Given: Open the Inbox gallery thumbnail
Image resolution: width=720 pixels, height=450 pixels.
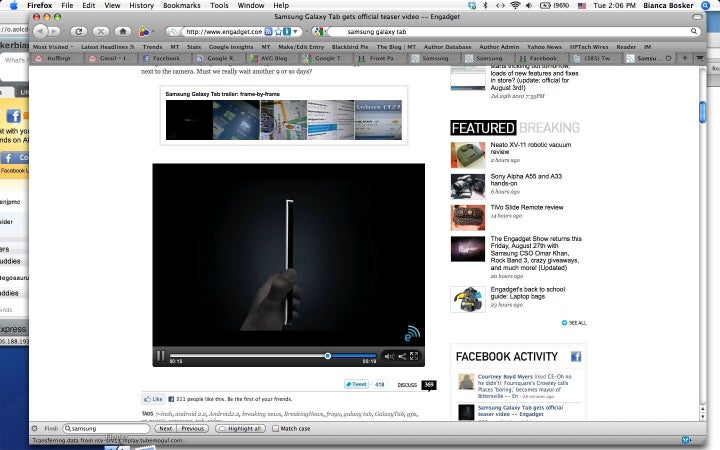Looking at the screenshot, I should point(378,120).
